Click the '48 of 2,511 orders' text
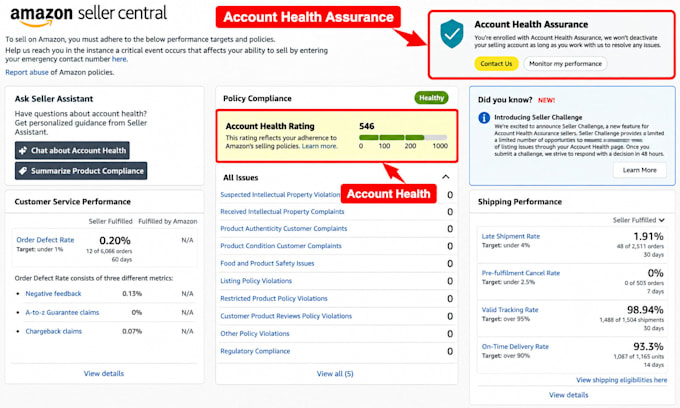 click(640, 246)
